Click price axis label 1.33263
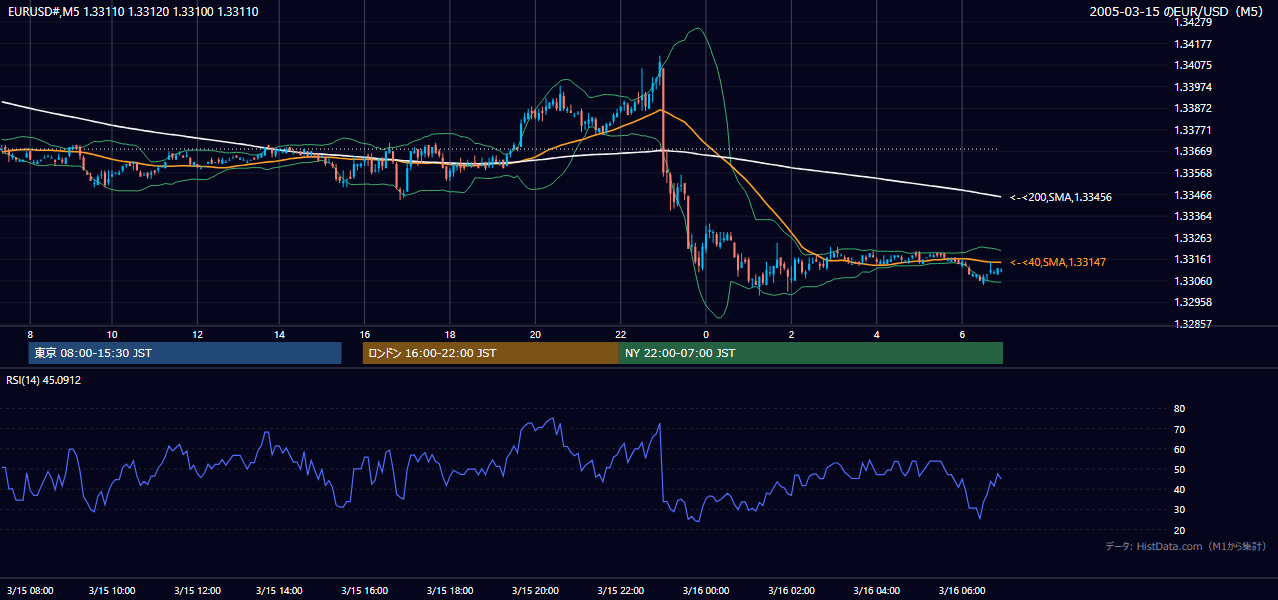1278x600 pixels. coord(1194,238)
